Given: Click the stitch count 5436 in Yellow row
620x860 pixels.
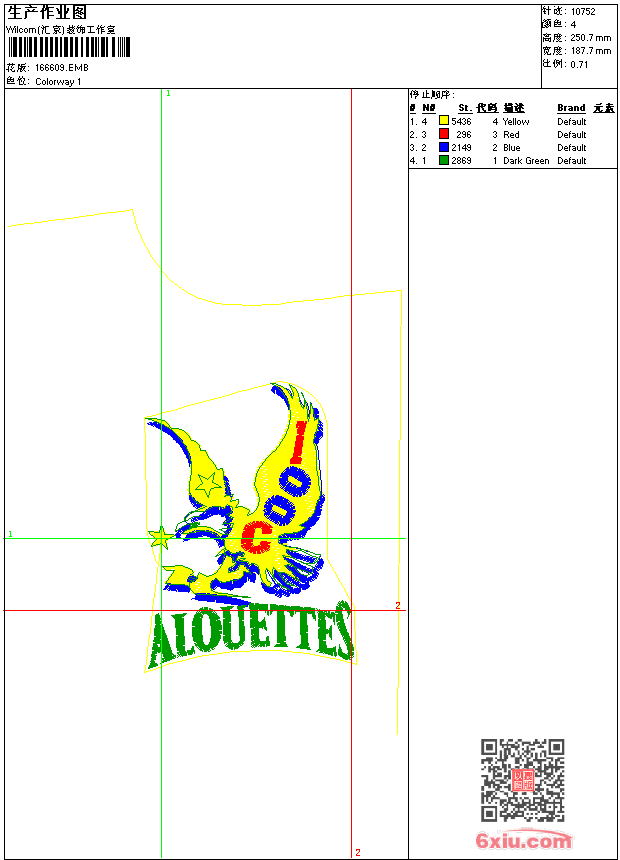Looking at the screenshot, I should point(461,122).
